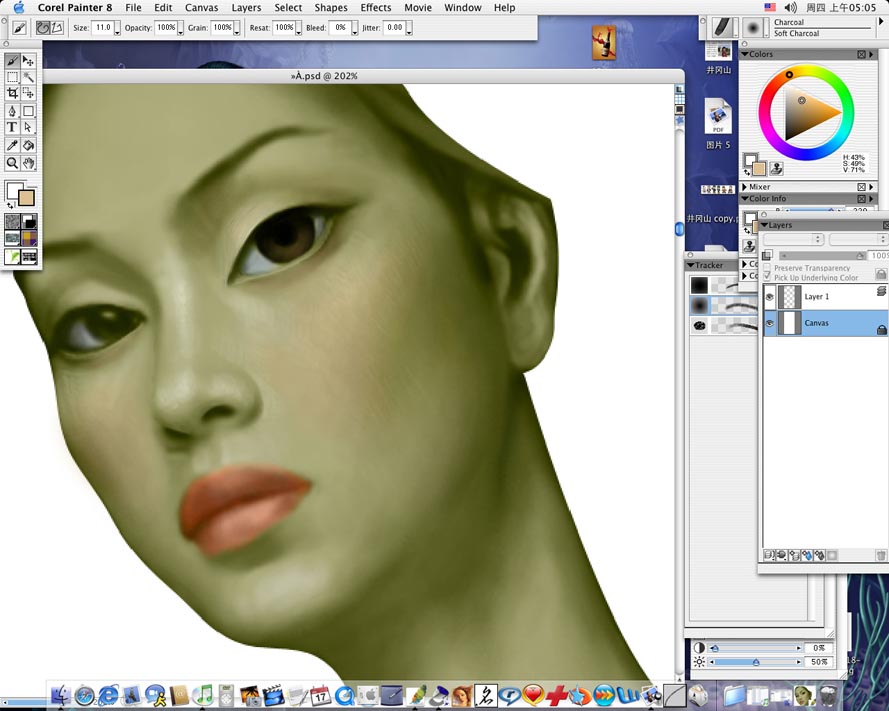Open the Colors palette options menu arrow
The width and height of the screenshot is (889, 711).
[x=871, y=54]
